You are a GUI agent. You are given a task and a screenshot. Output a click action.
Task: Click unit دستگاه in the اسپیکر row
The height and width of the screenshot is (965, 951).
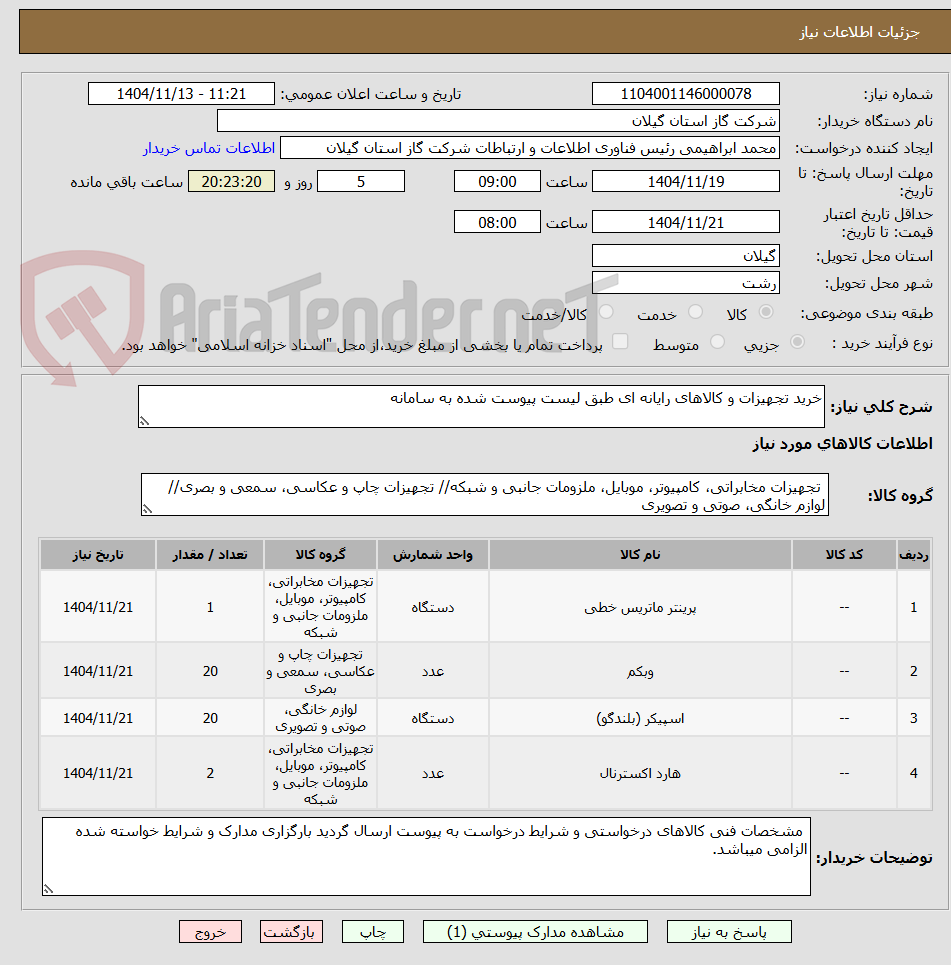pos(433,718)
